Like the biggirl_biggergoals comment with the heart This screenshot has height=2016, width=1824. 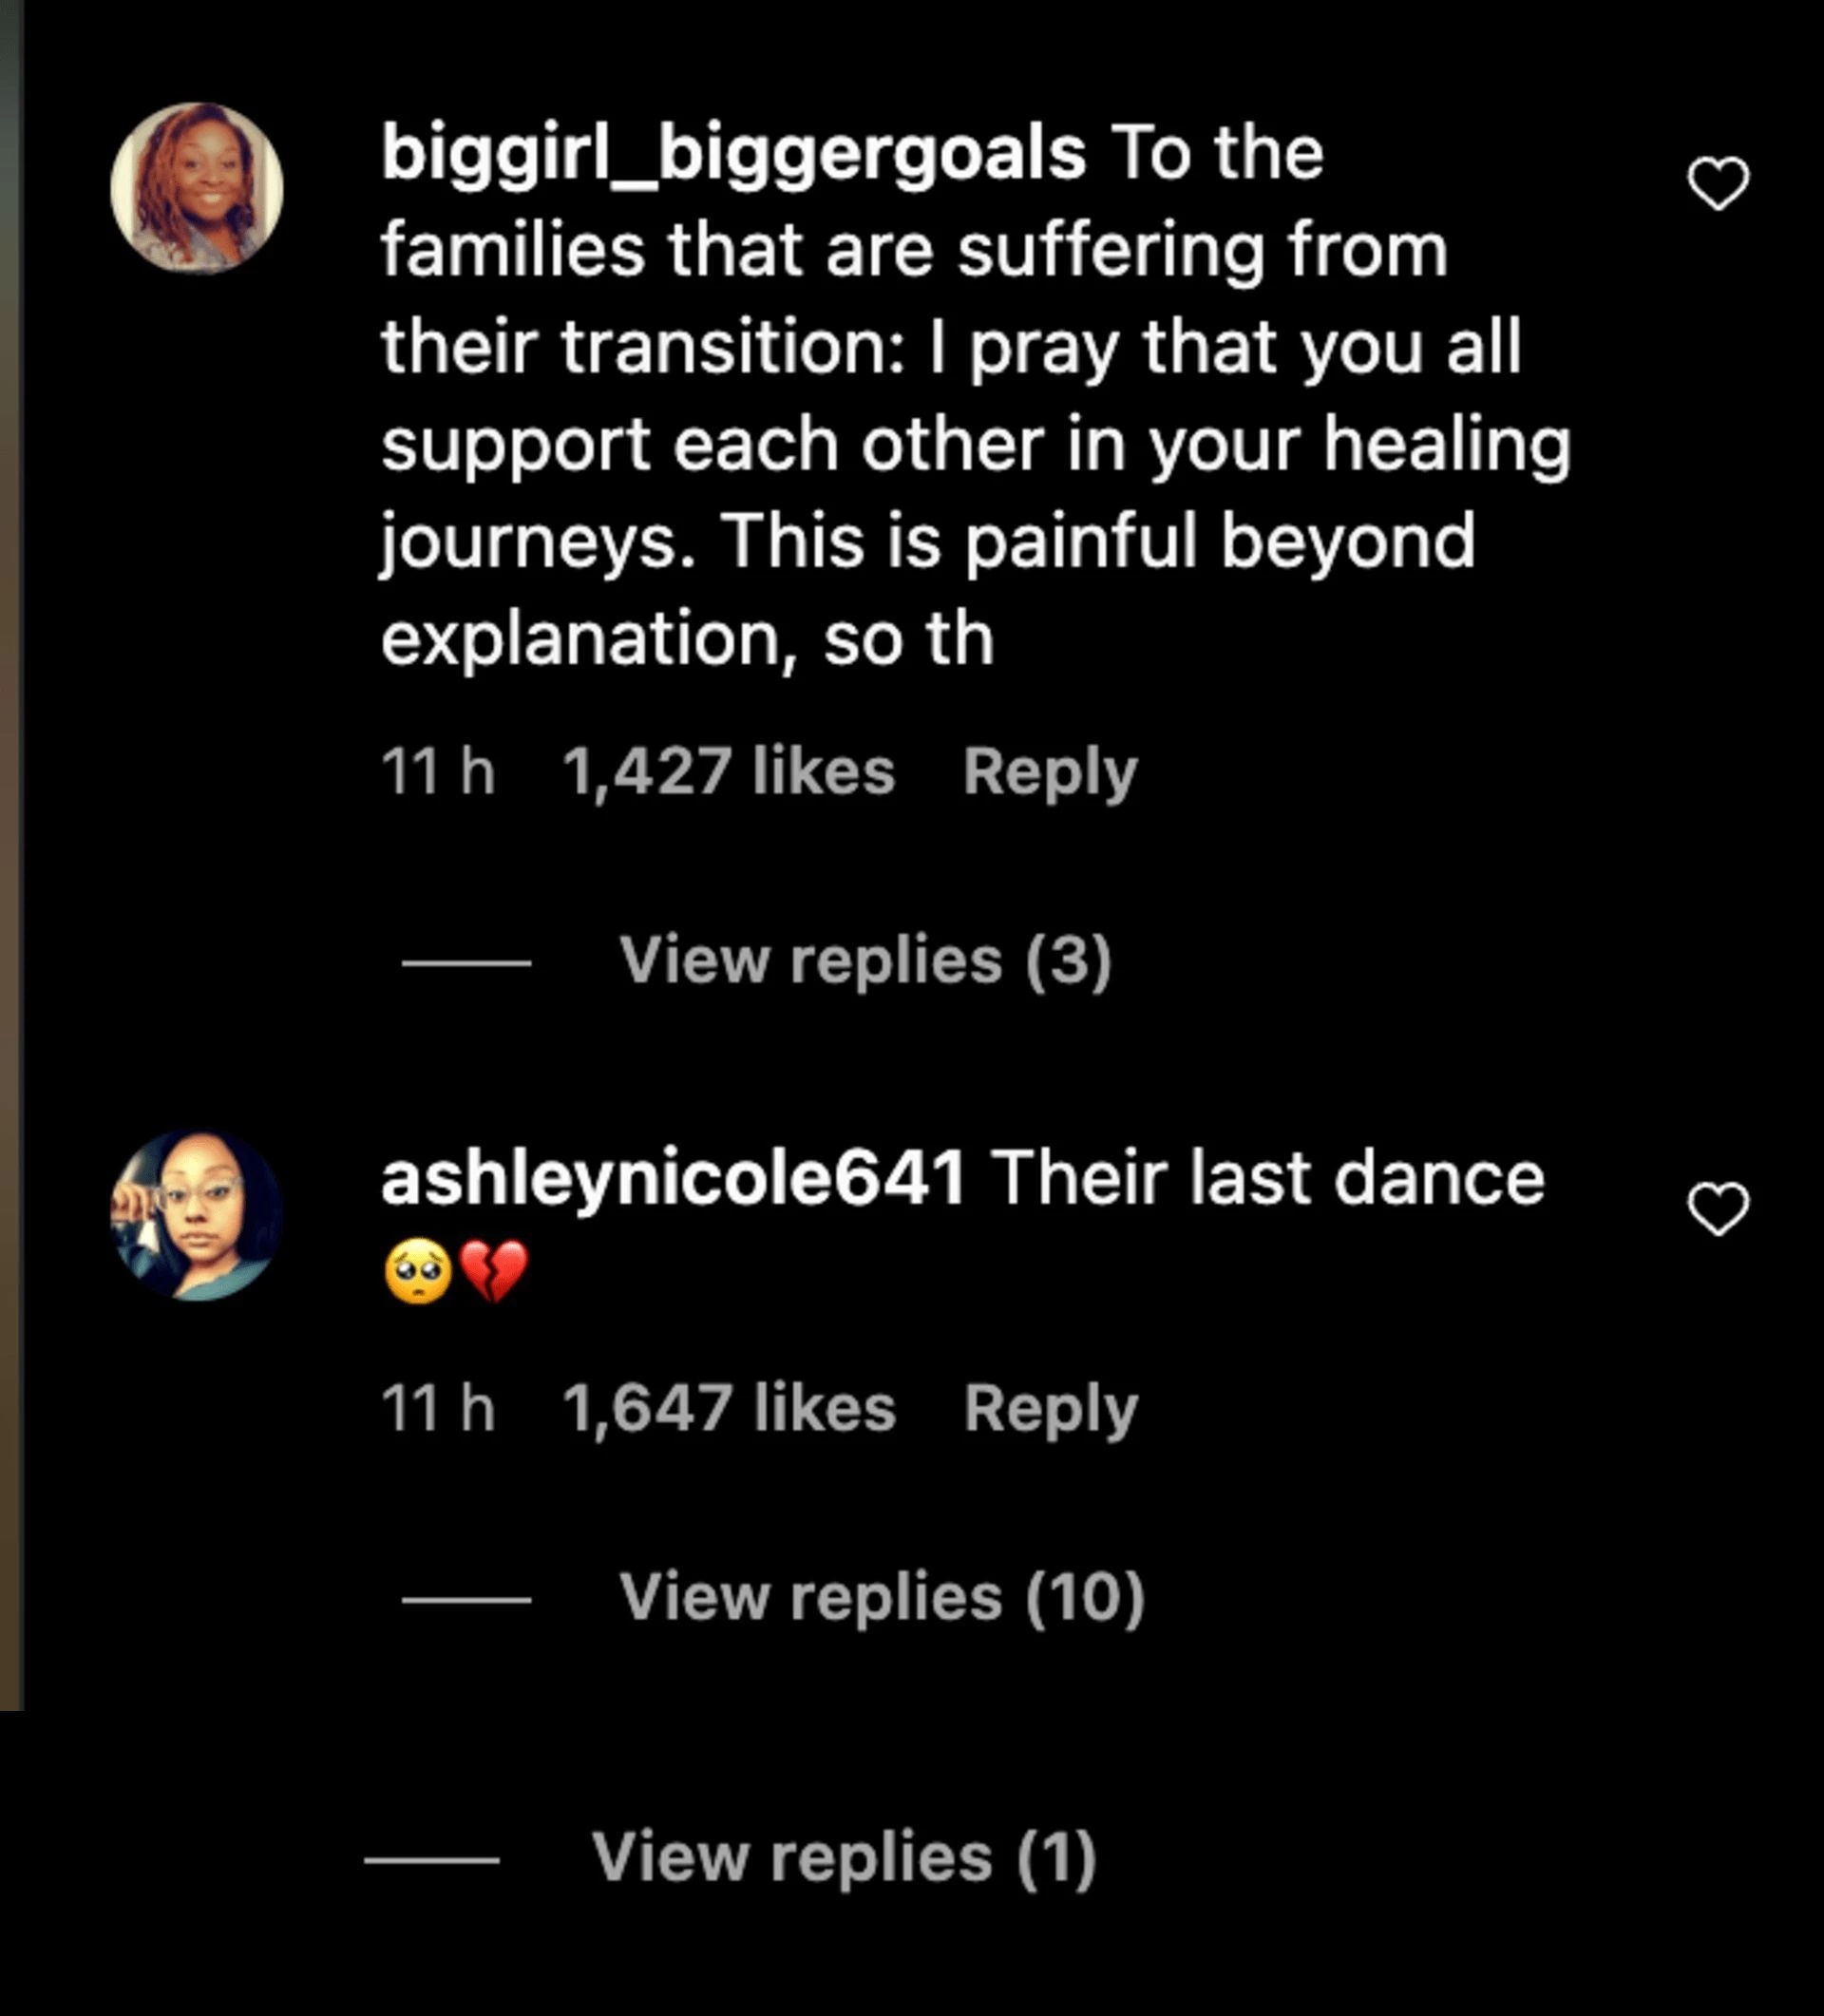(x=1718, y=184)
